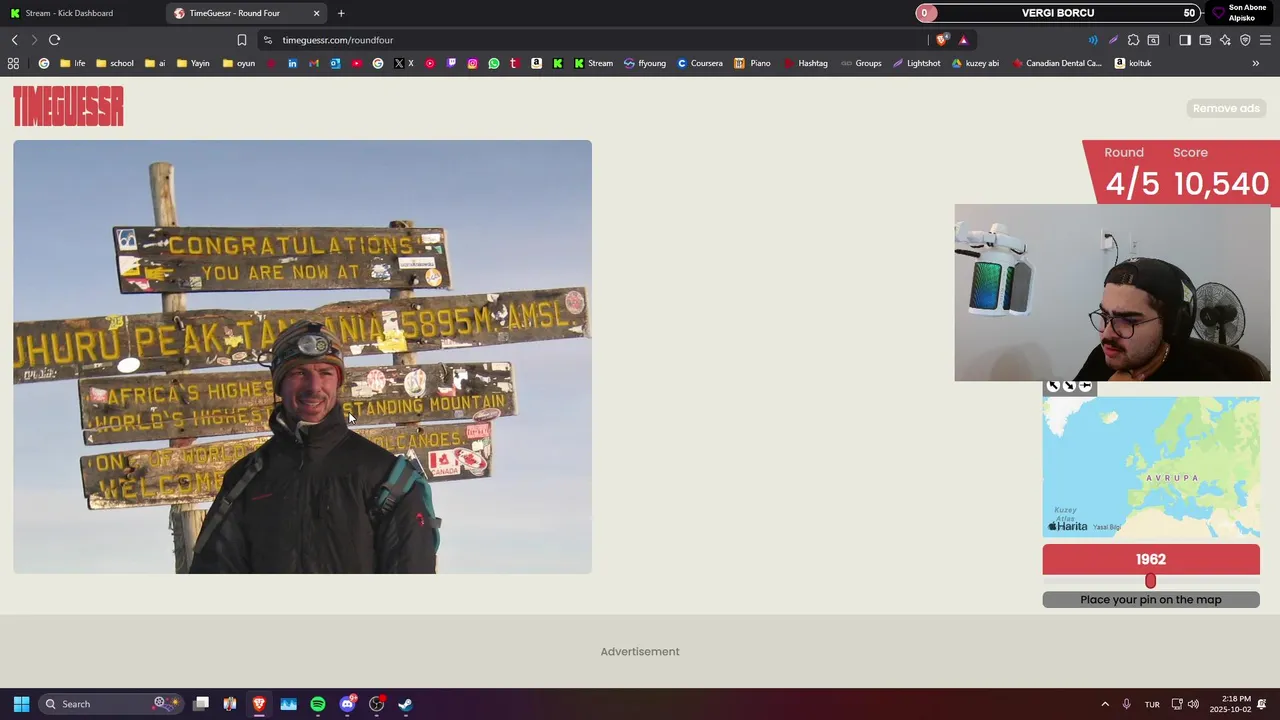Open Discord from the taskbar

[x=347, y=704]
